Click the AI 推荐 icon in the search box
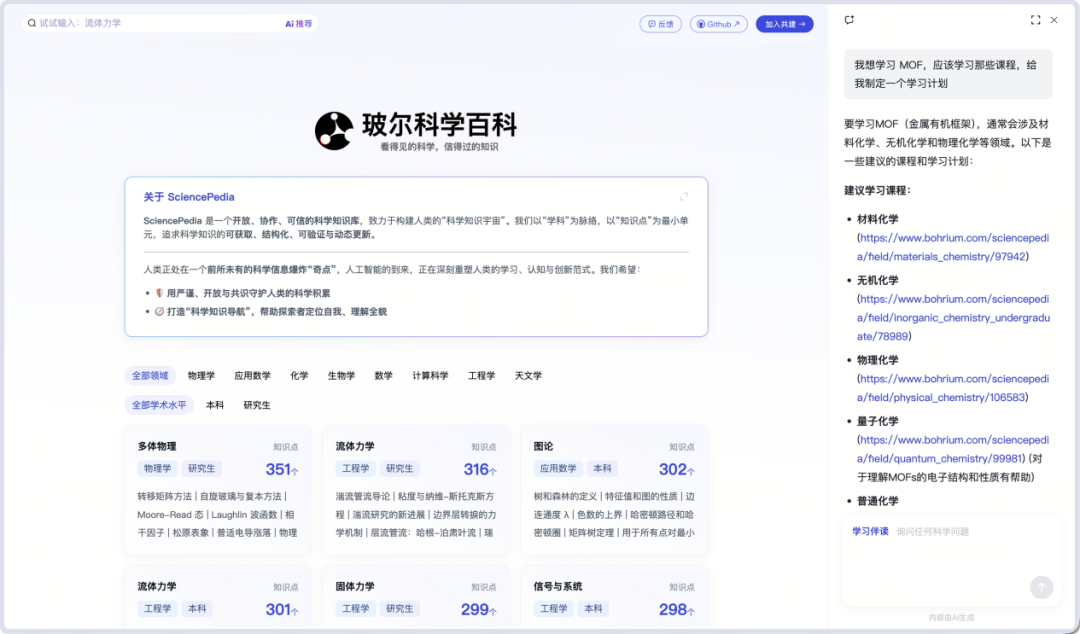 point(298,22)
